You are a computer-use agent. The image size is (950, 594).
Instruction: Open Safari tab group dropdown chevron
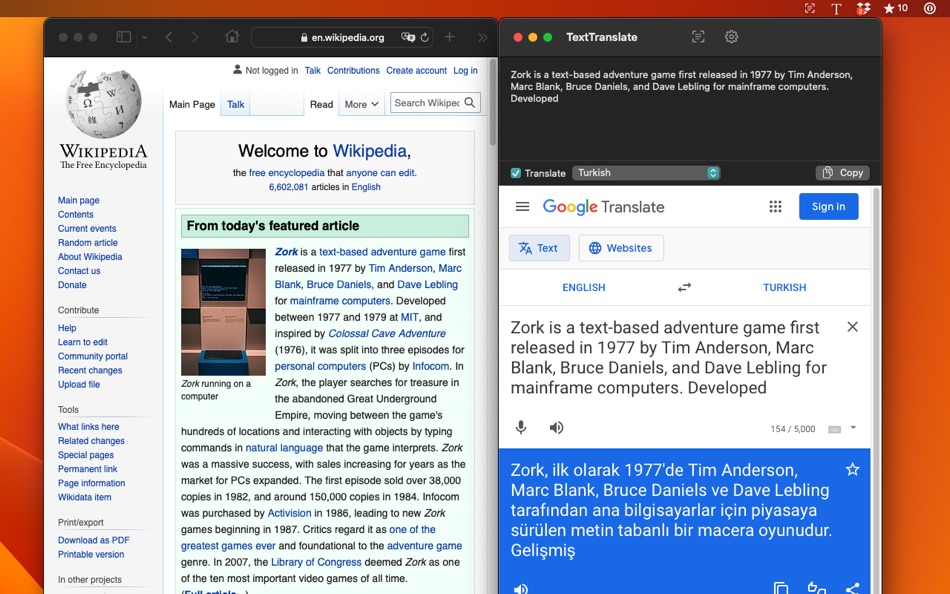coord(145,37)
